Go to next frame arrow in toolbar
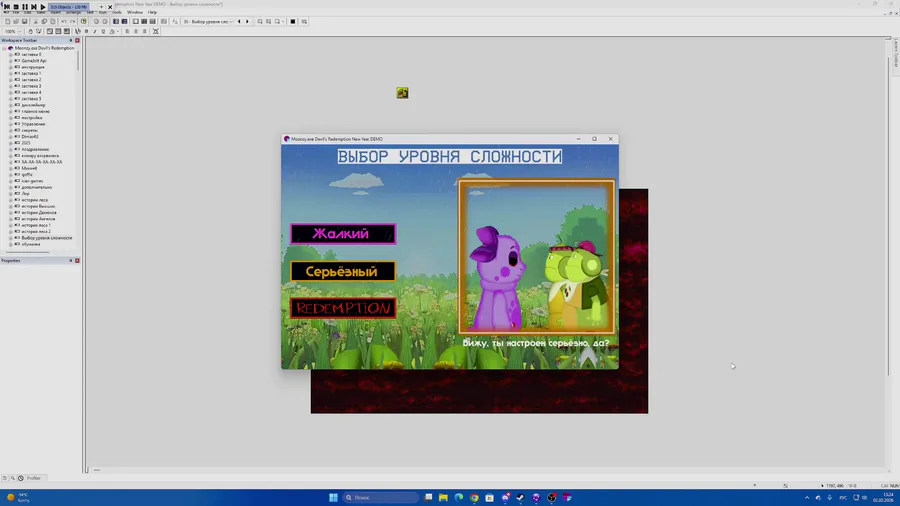 pos(247,22)
